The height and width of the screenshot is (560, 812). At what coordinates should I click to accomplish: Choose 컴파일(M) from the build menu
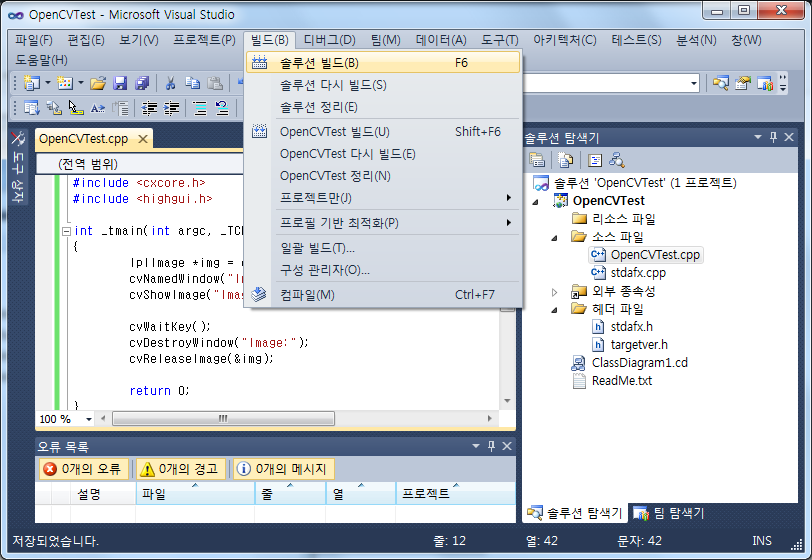[x=307, y=294]
